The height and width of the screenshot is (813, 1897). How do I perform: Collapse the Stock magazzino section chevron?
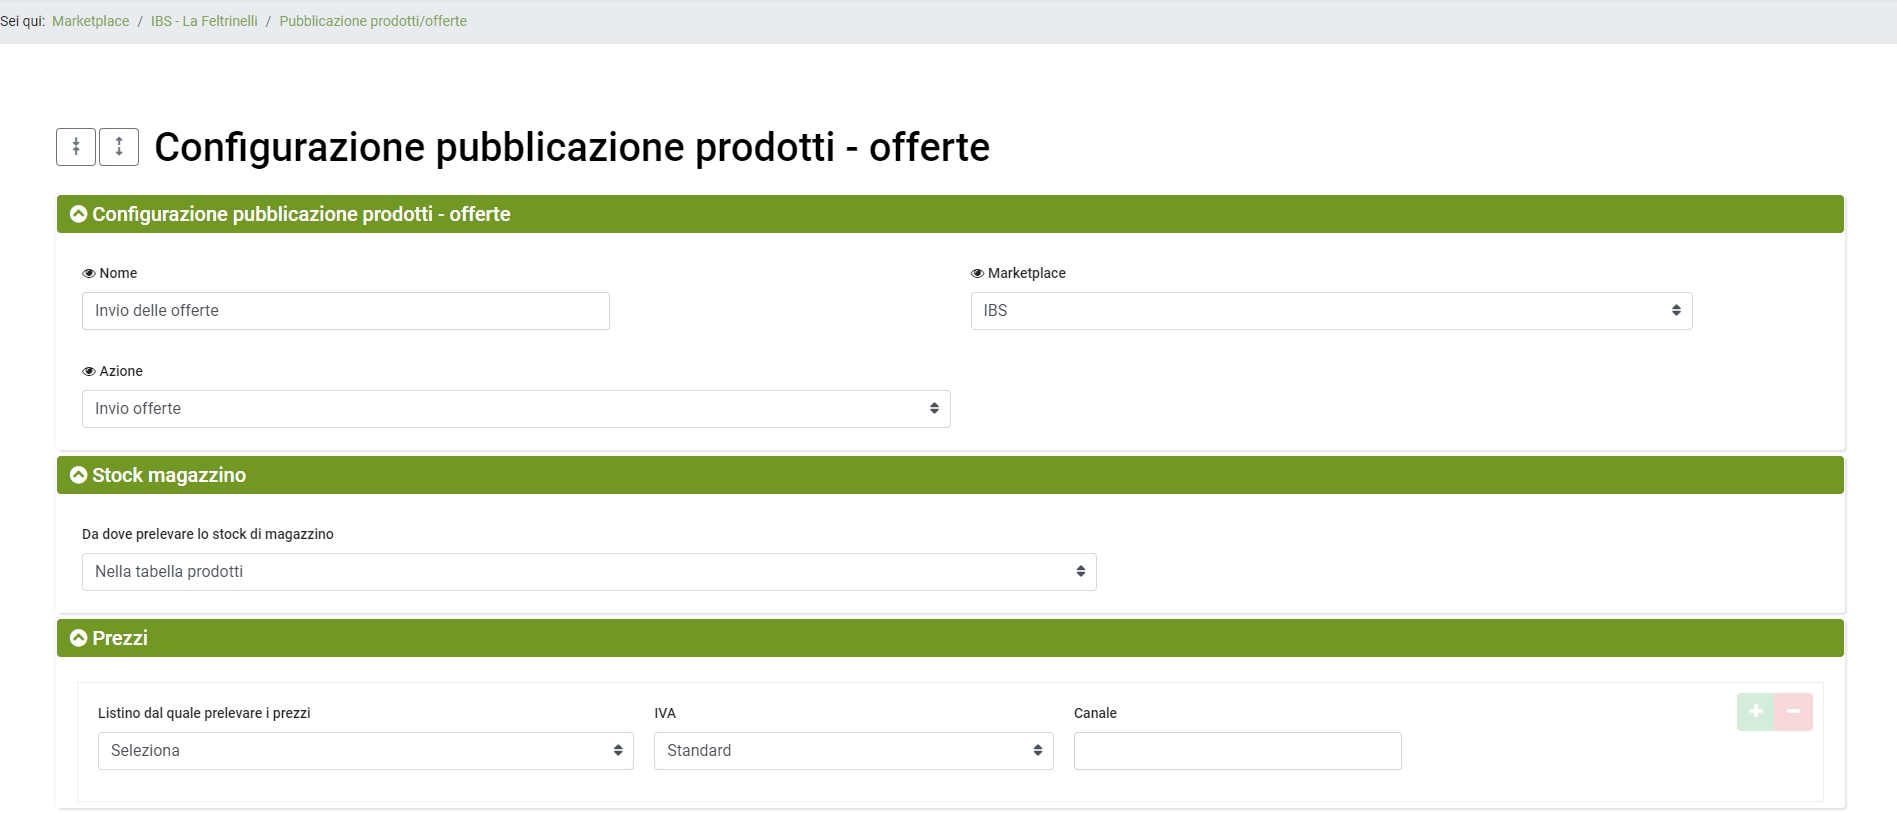click(x=79, y=475)
